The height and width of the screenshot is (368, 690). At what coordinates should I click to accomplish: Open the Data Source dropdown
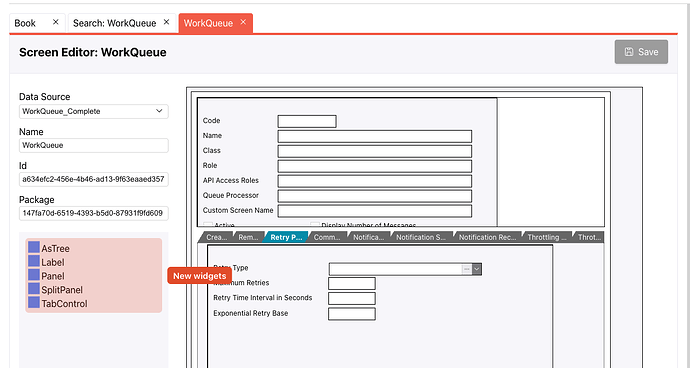(94, 111)
